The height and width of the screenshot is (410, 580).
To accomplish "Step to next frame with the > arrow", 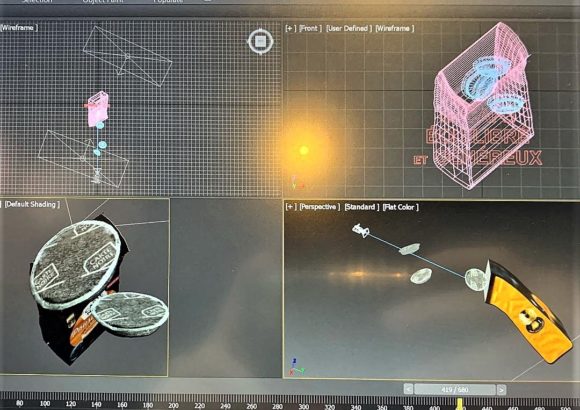I will click(501, 390).
